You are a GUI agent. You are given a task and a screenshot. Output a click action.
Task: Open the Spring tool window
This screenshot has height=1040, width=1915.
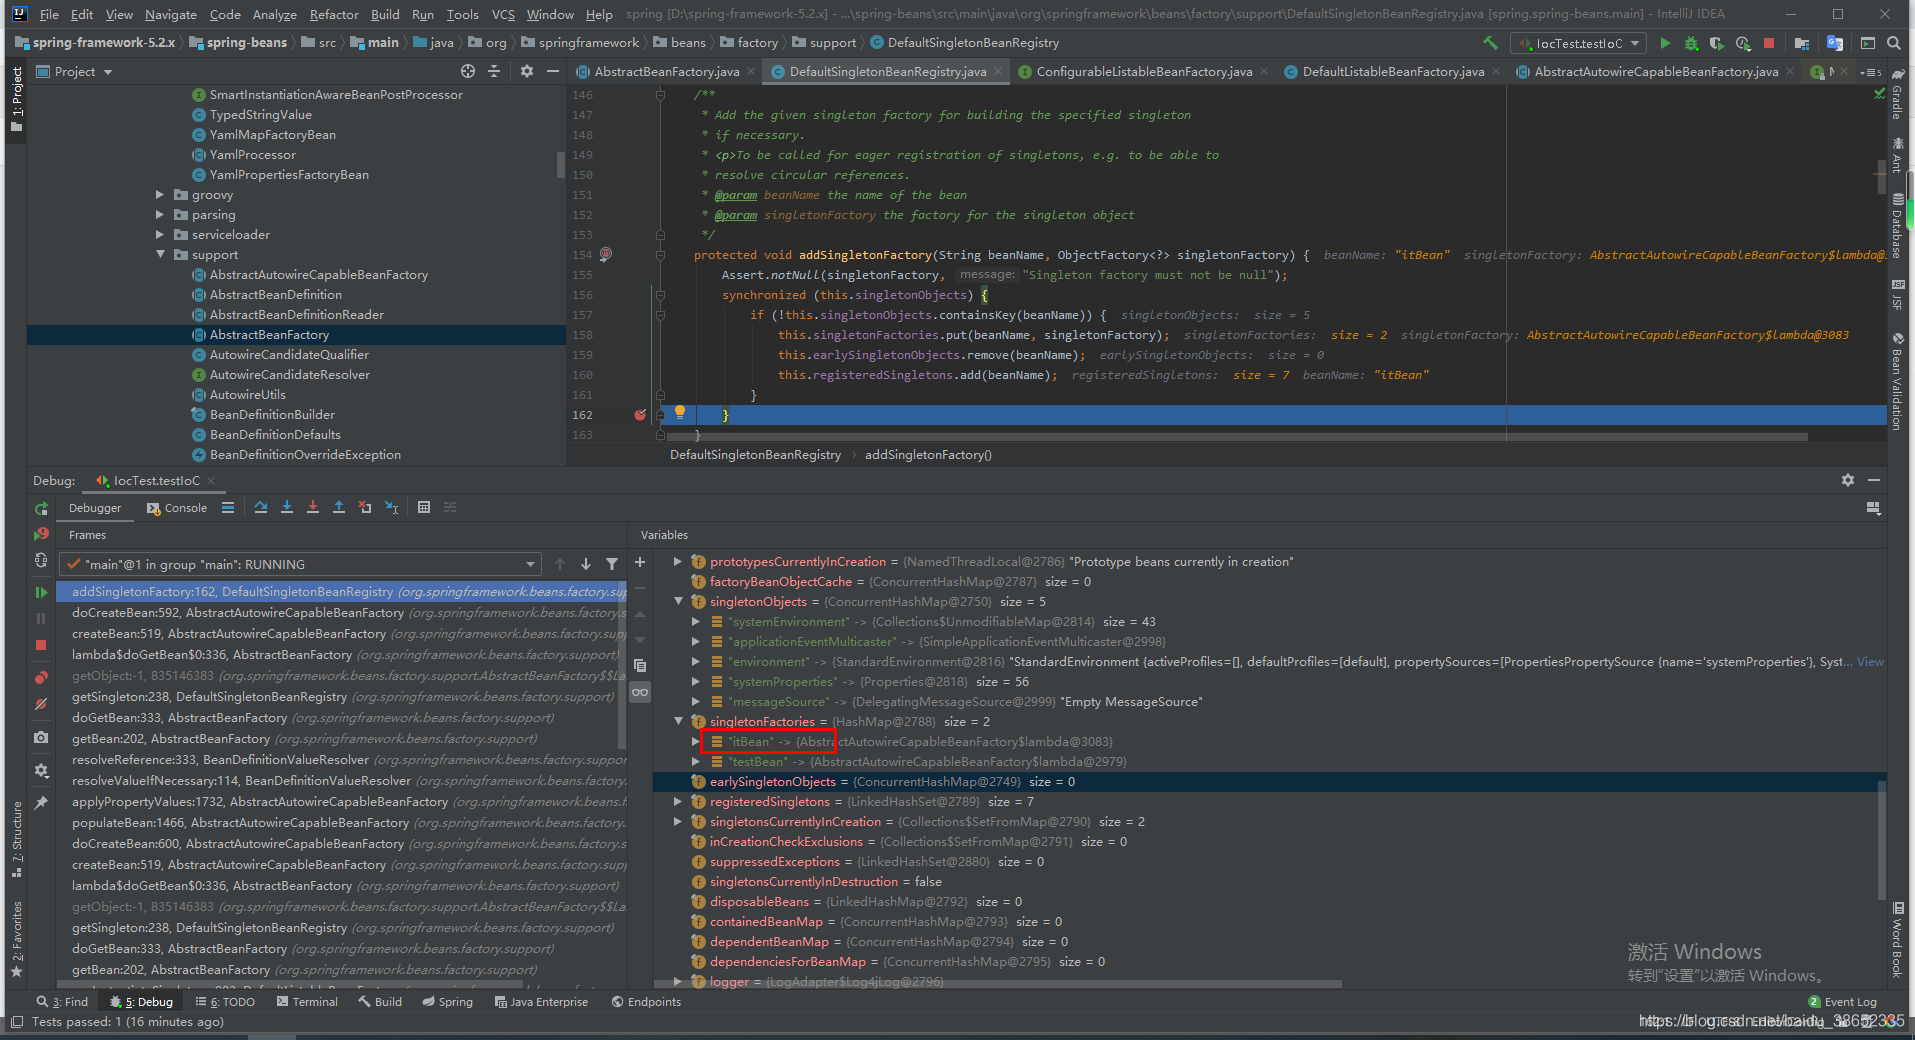(447, 1001)
